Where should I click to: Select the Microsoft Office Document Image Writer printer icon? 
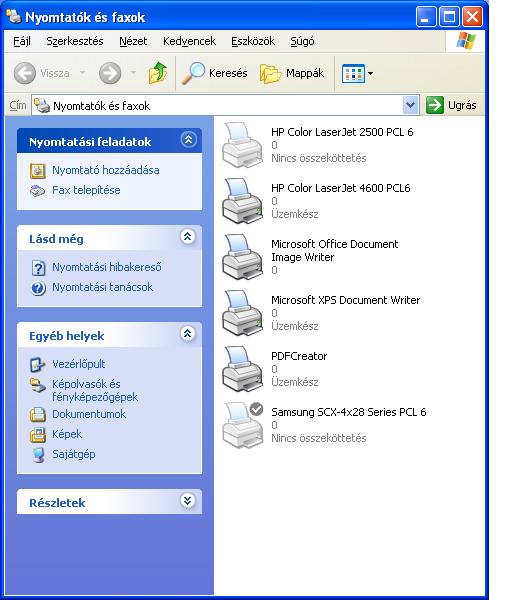pos(243,257)
